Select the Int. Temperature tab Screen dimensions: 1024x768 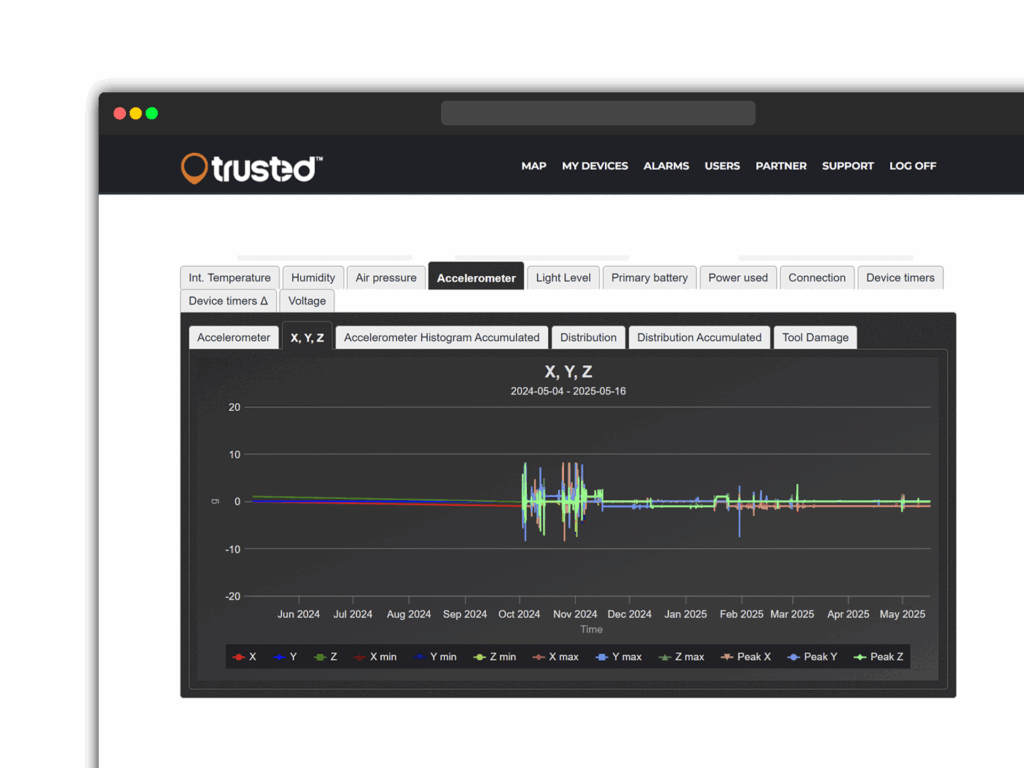(229, 278)
